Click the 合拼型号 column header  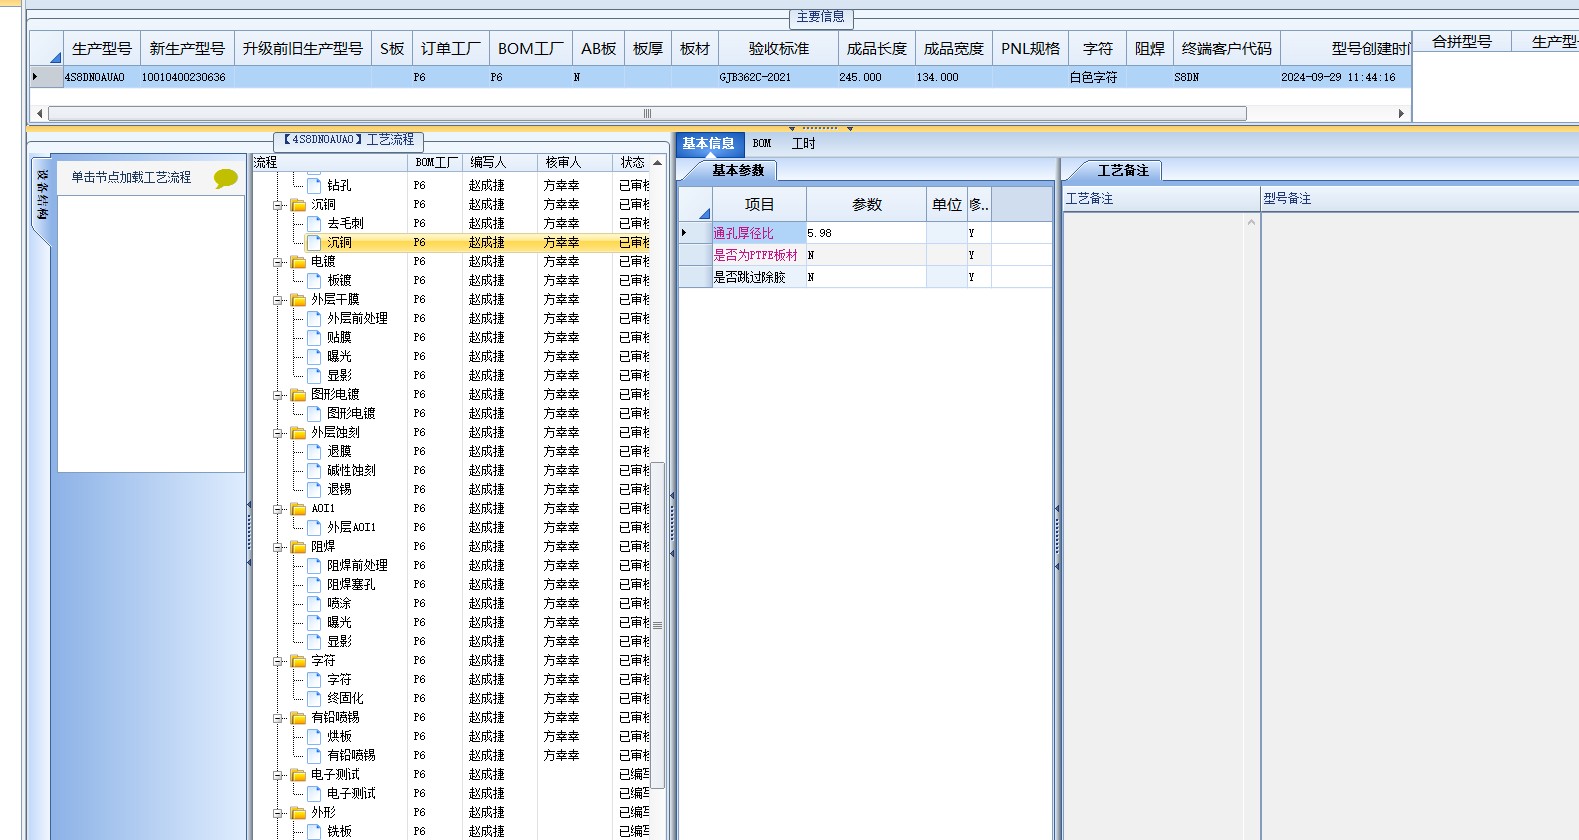1461,41
